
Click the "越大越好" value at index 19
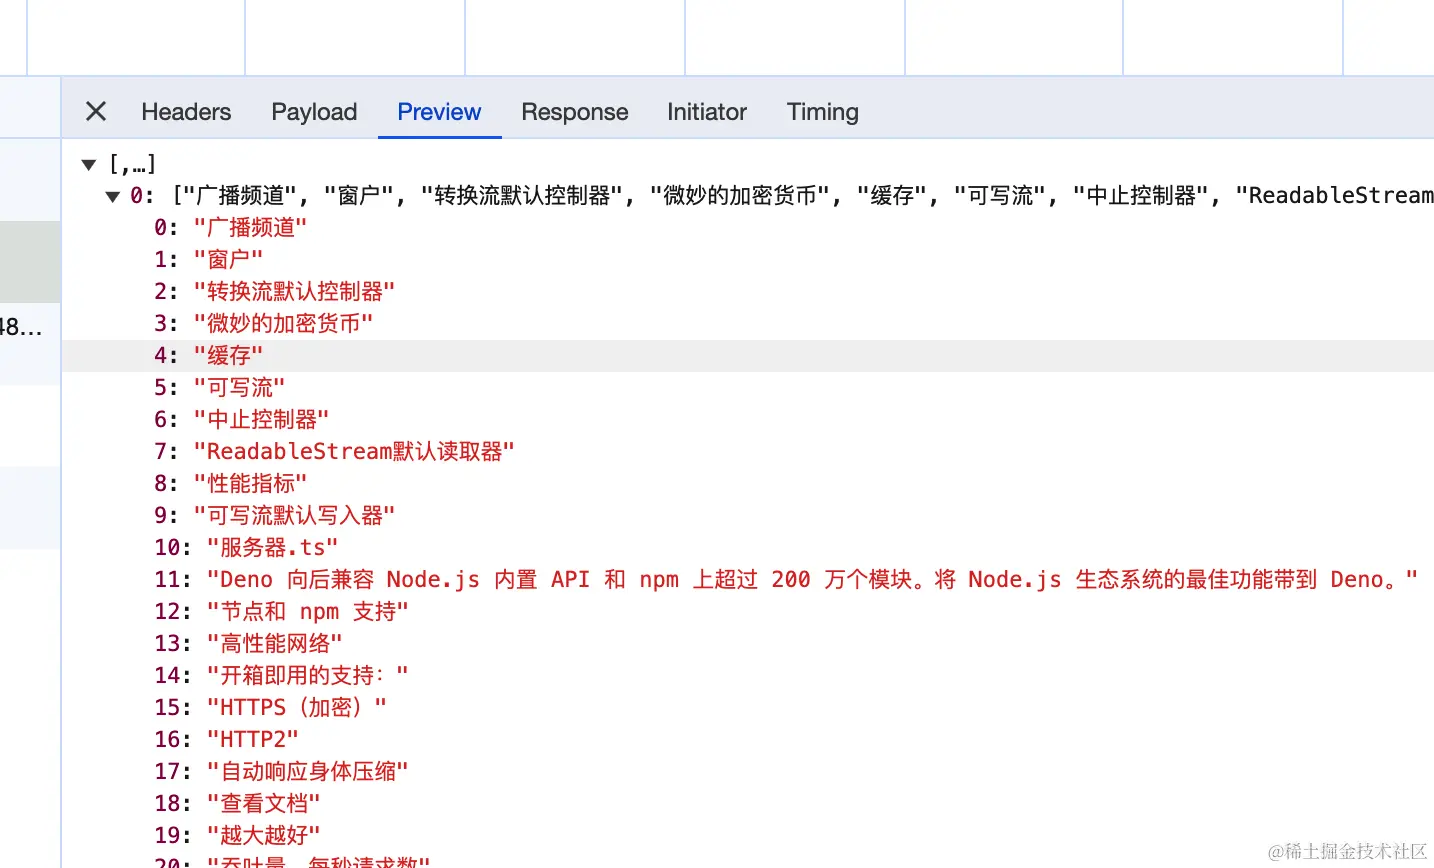[x=263, y=835]
